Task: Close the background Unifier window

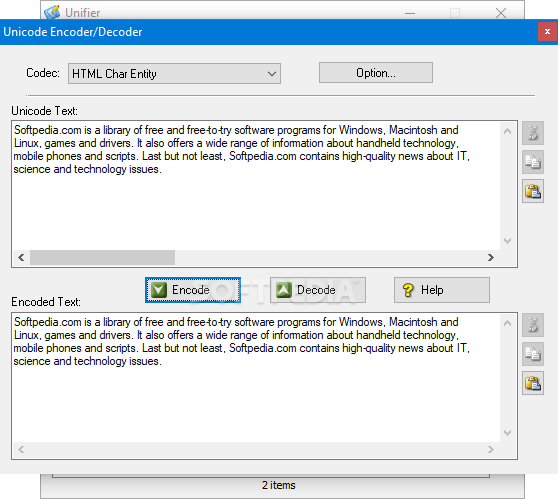Action: click(x=501, y=13)
